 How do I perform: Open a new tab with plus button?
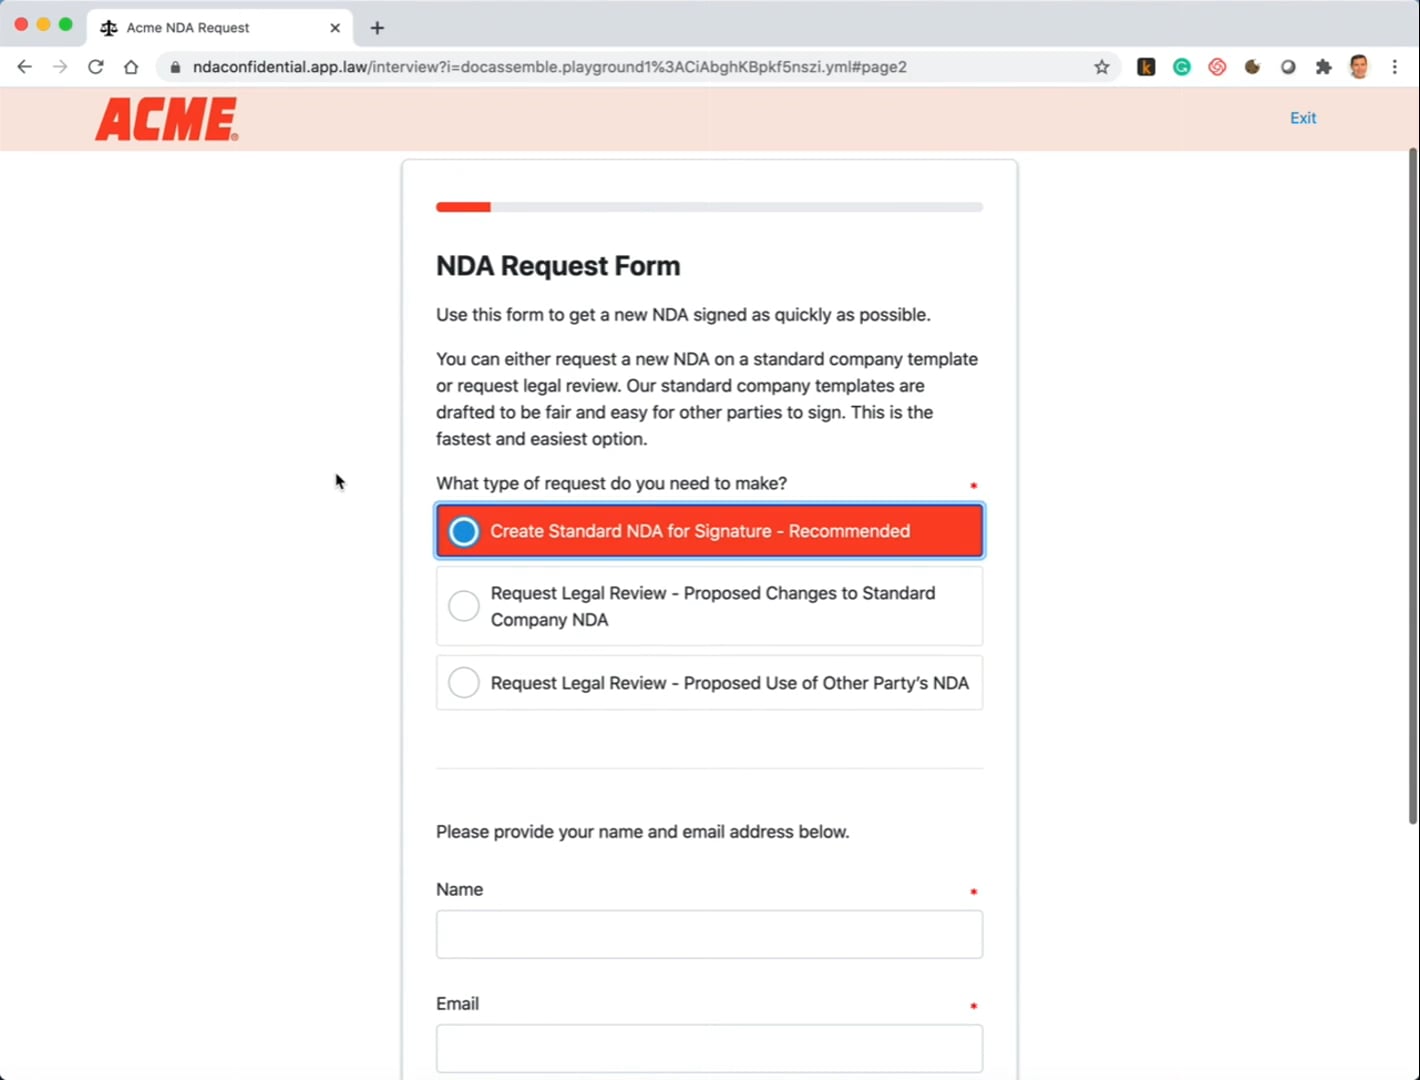[x=377, y=28]
